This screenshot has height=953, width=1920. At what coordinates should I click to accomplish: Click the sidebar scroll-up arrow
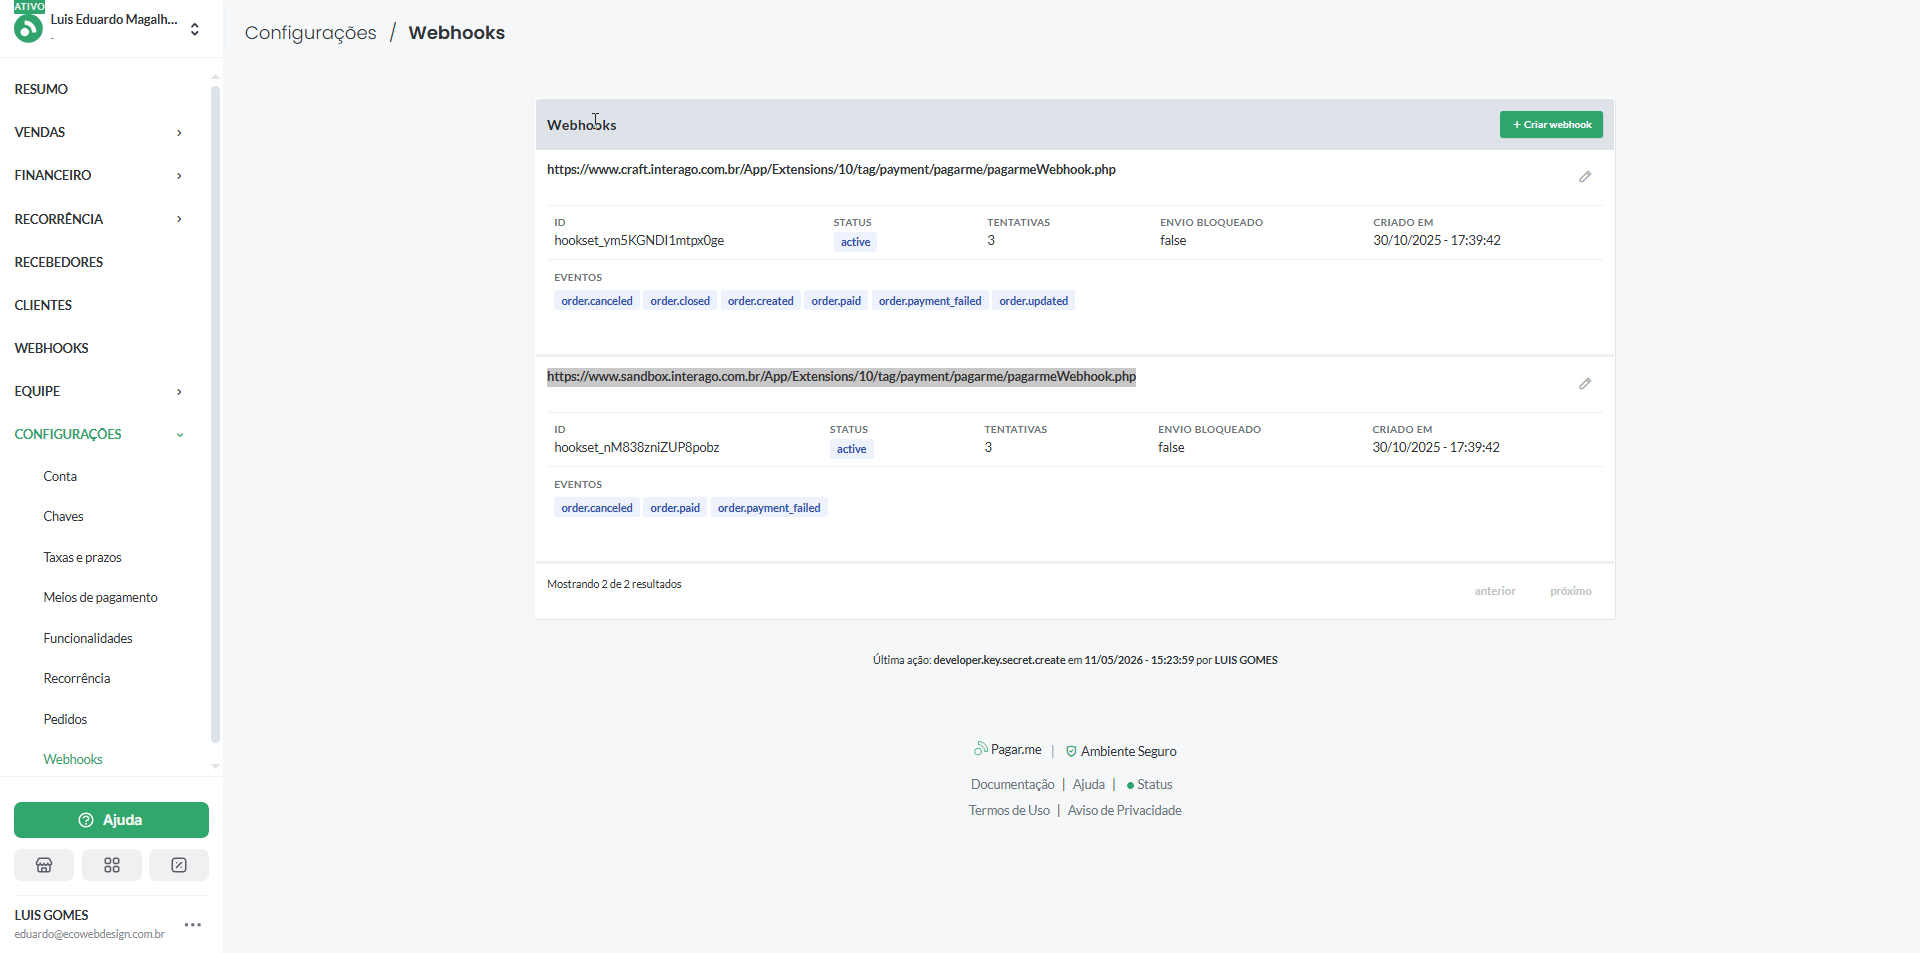pos(215,77)
